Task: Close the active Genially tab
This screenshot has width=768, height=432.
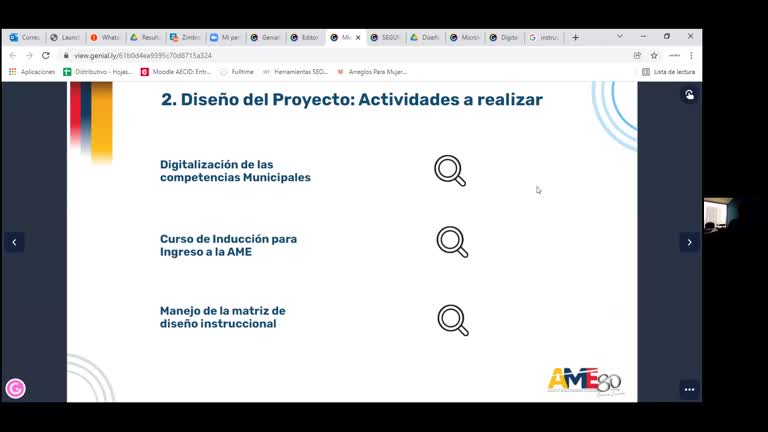Action: 358,37
